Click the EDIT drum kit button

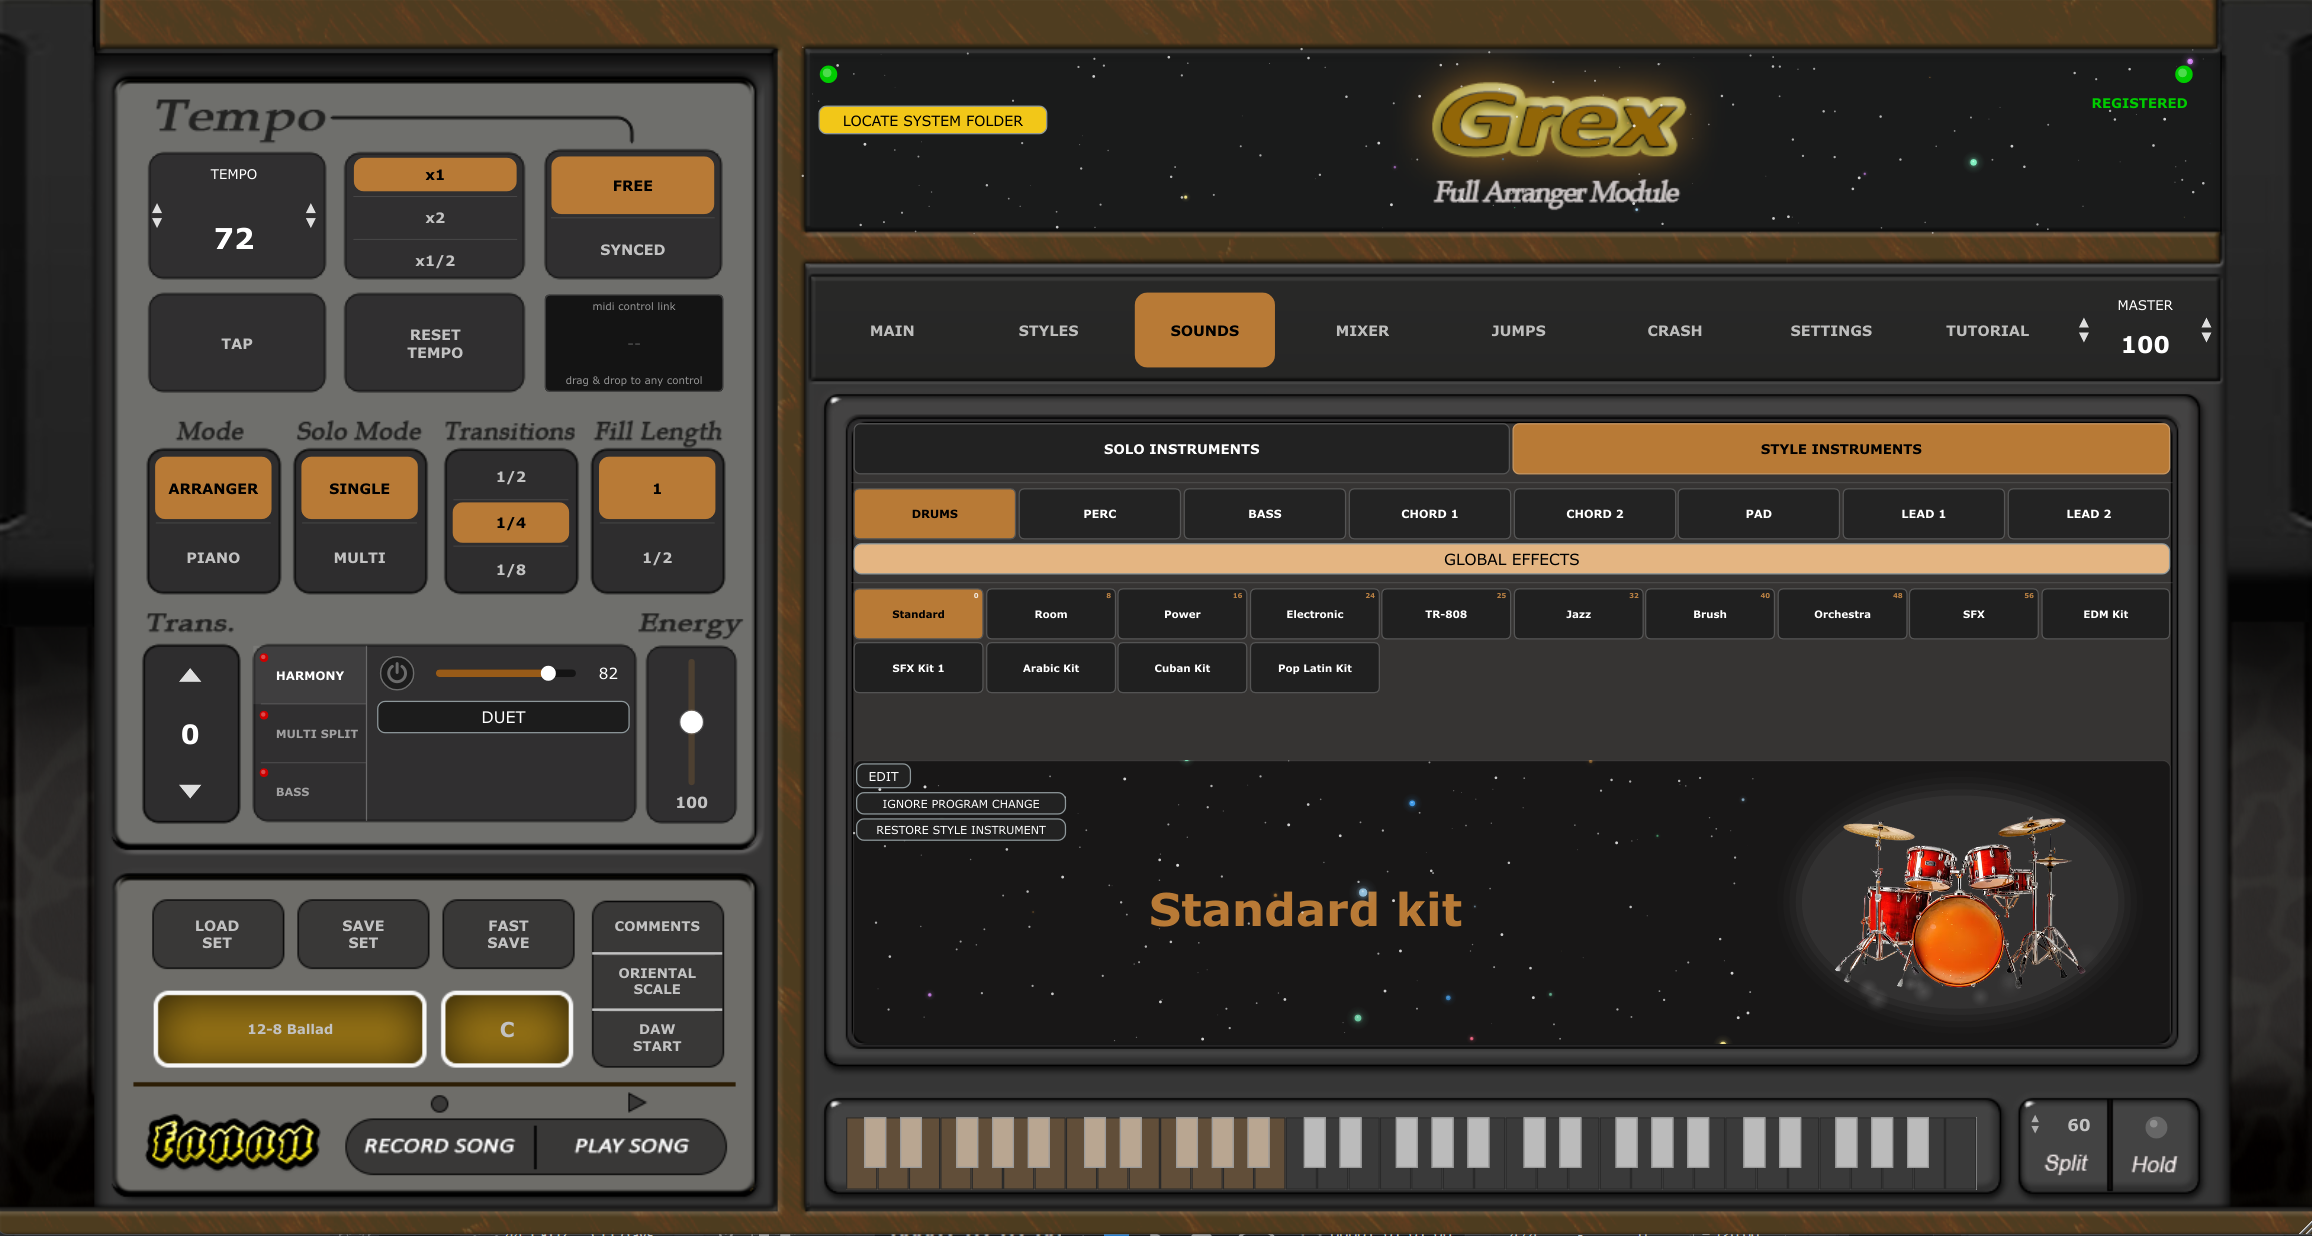point(883,776)
